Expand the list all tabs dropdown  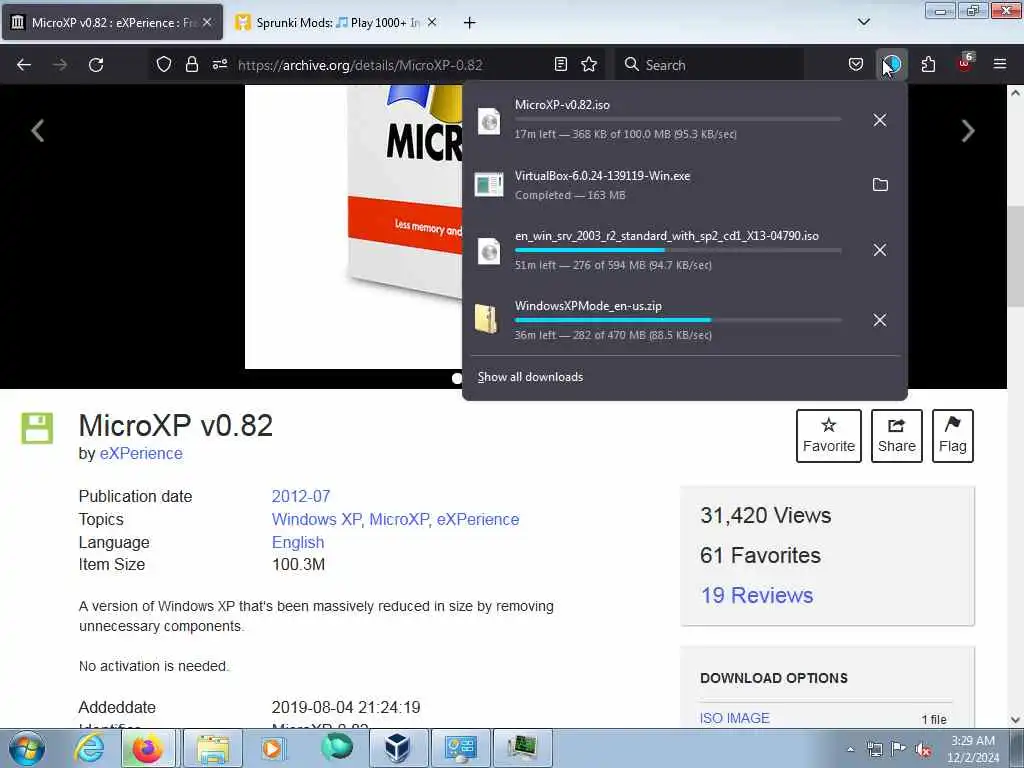(863, 22)
